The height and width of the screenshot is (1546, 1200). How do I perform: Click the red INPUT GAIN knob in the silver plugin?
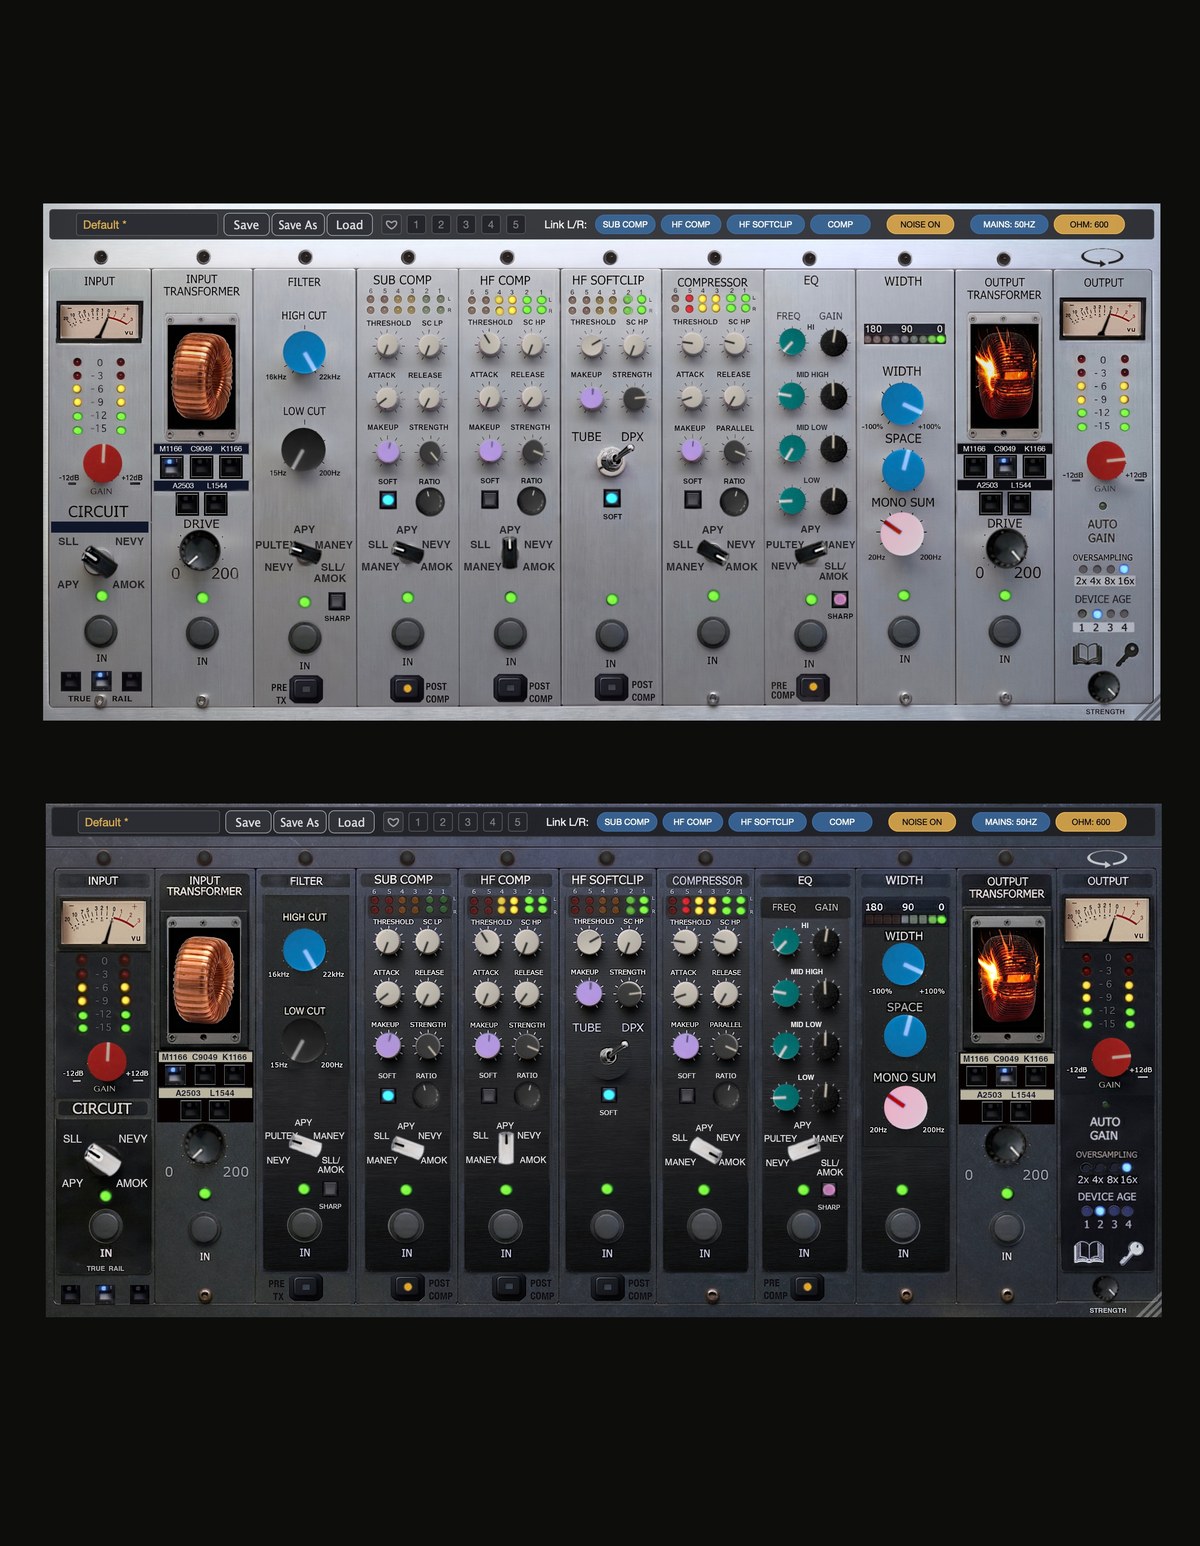coord(102,464)
